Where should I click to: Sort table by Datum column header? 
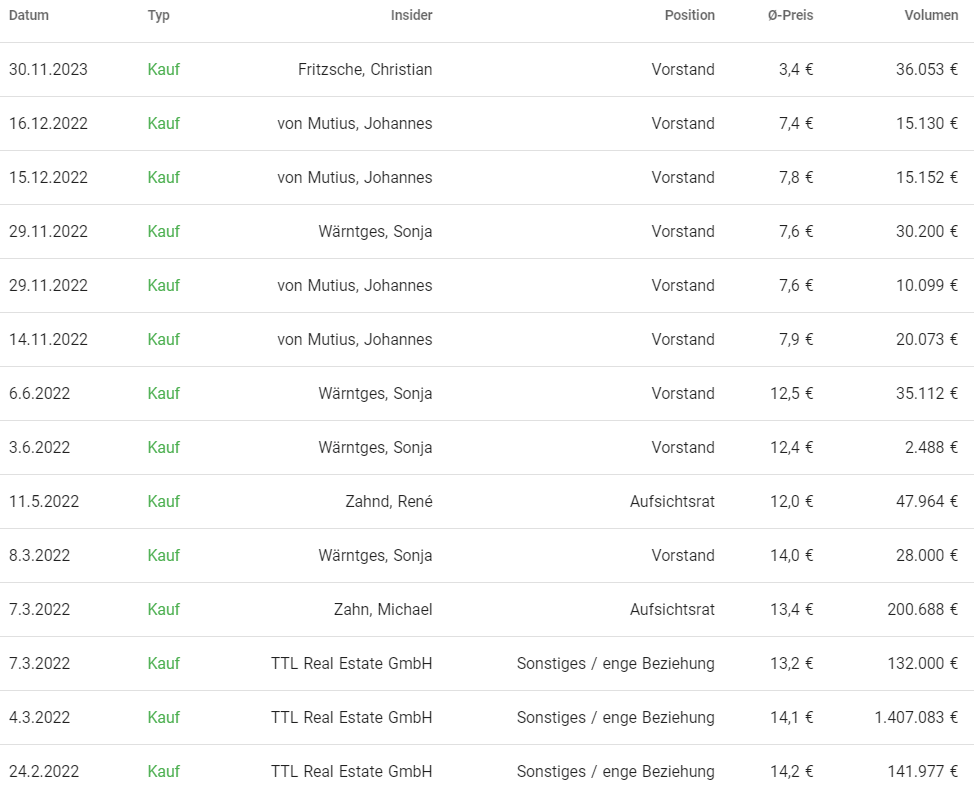coord(29,16)
